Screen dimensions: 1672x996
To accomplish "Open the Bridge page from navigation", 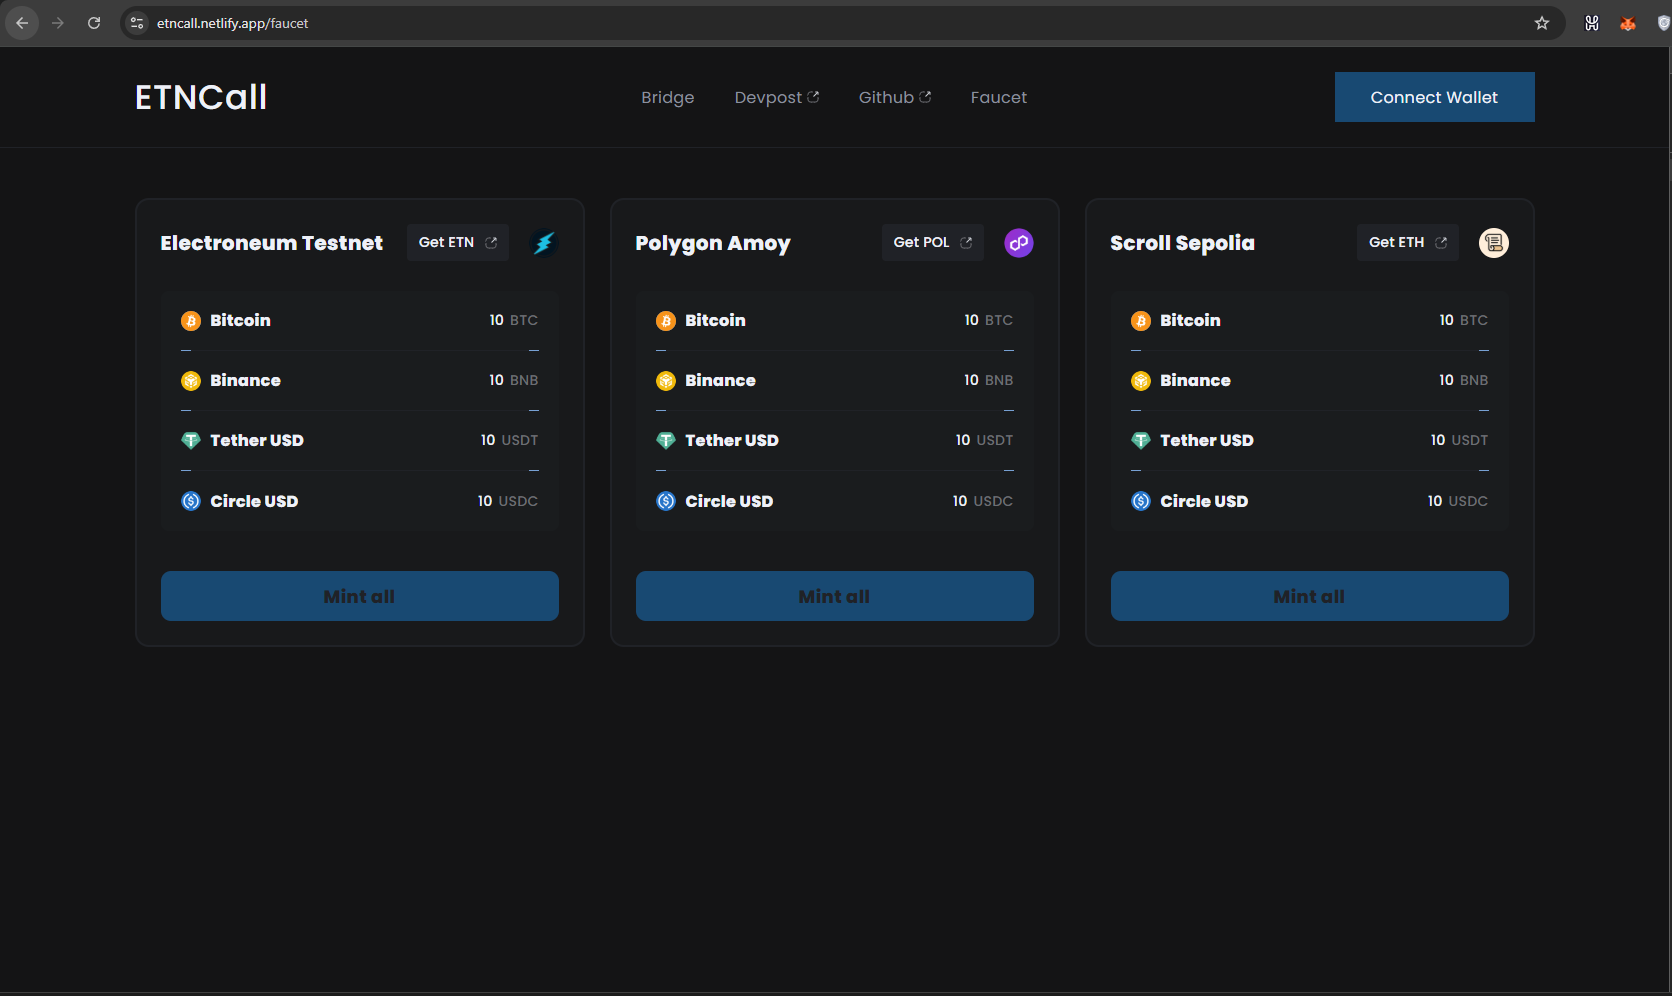I will click(668, 97).
